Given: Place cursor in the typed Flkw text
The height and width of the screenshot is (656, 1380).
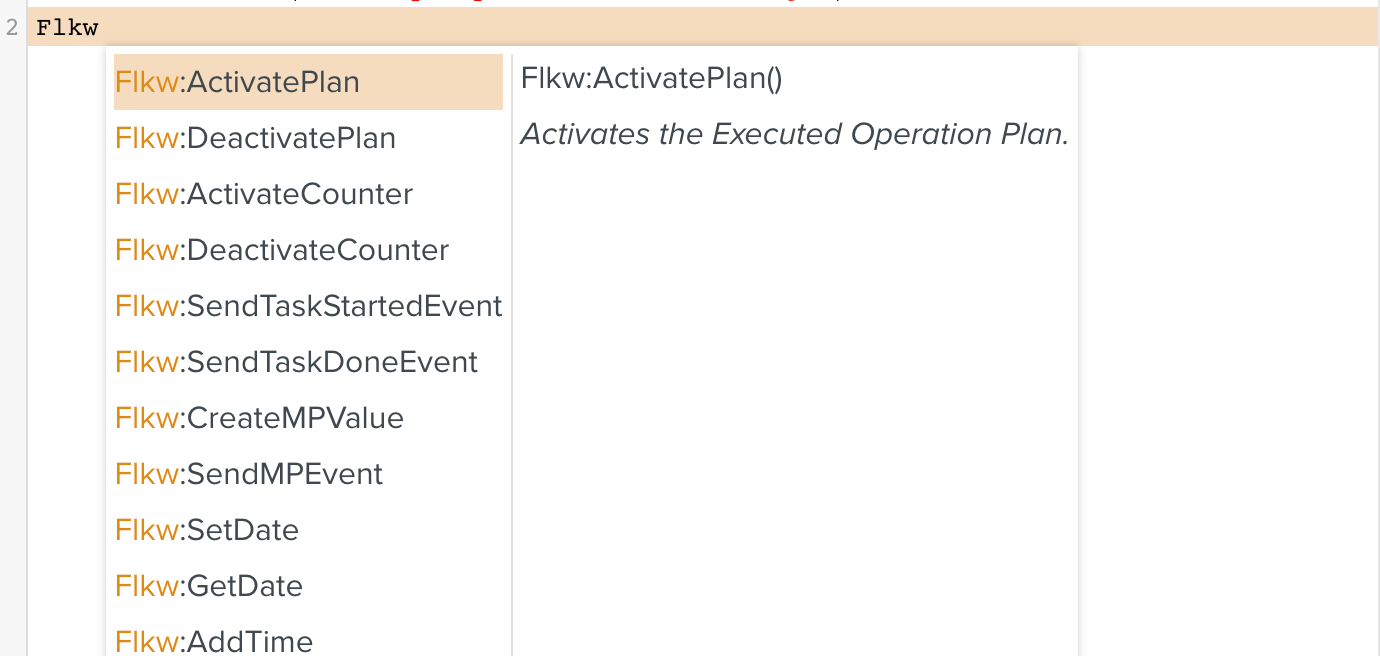Looking at the screenshot, I should pos(67,28).
